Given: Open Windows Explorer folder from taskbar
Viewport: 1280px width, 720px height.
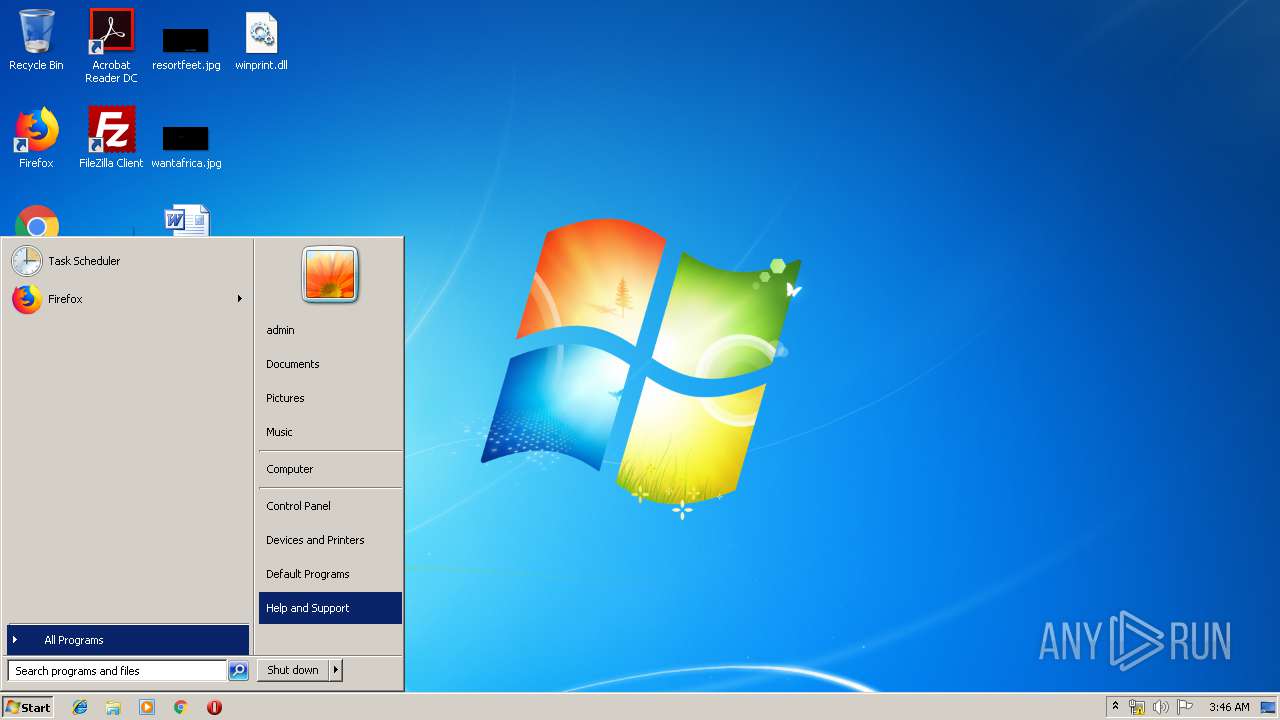Looking at the screenshot, I should [x=113, y=707].
